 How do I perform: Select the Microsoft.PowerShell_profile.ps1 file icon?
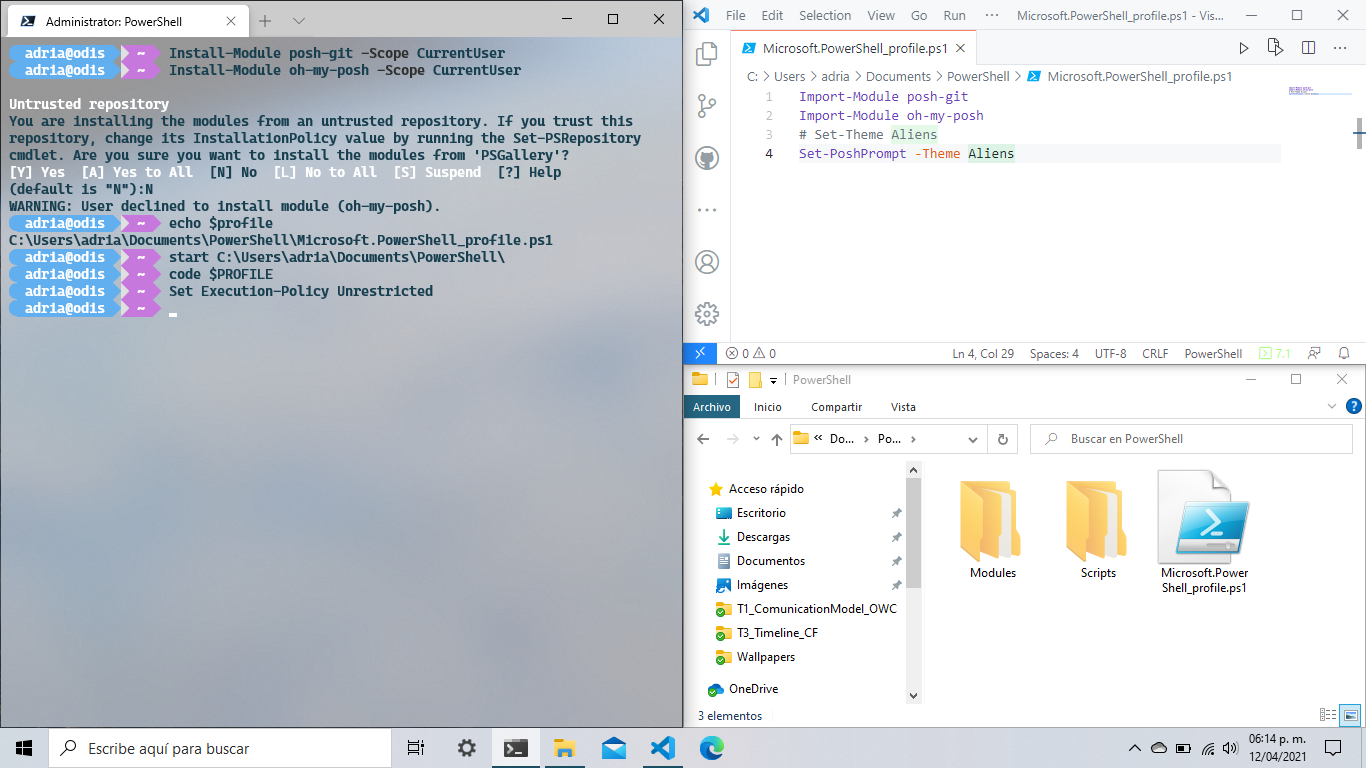(x=1204, y=532)
